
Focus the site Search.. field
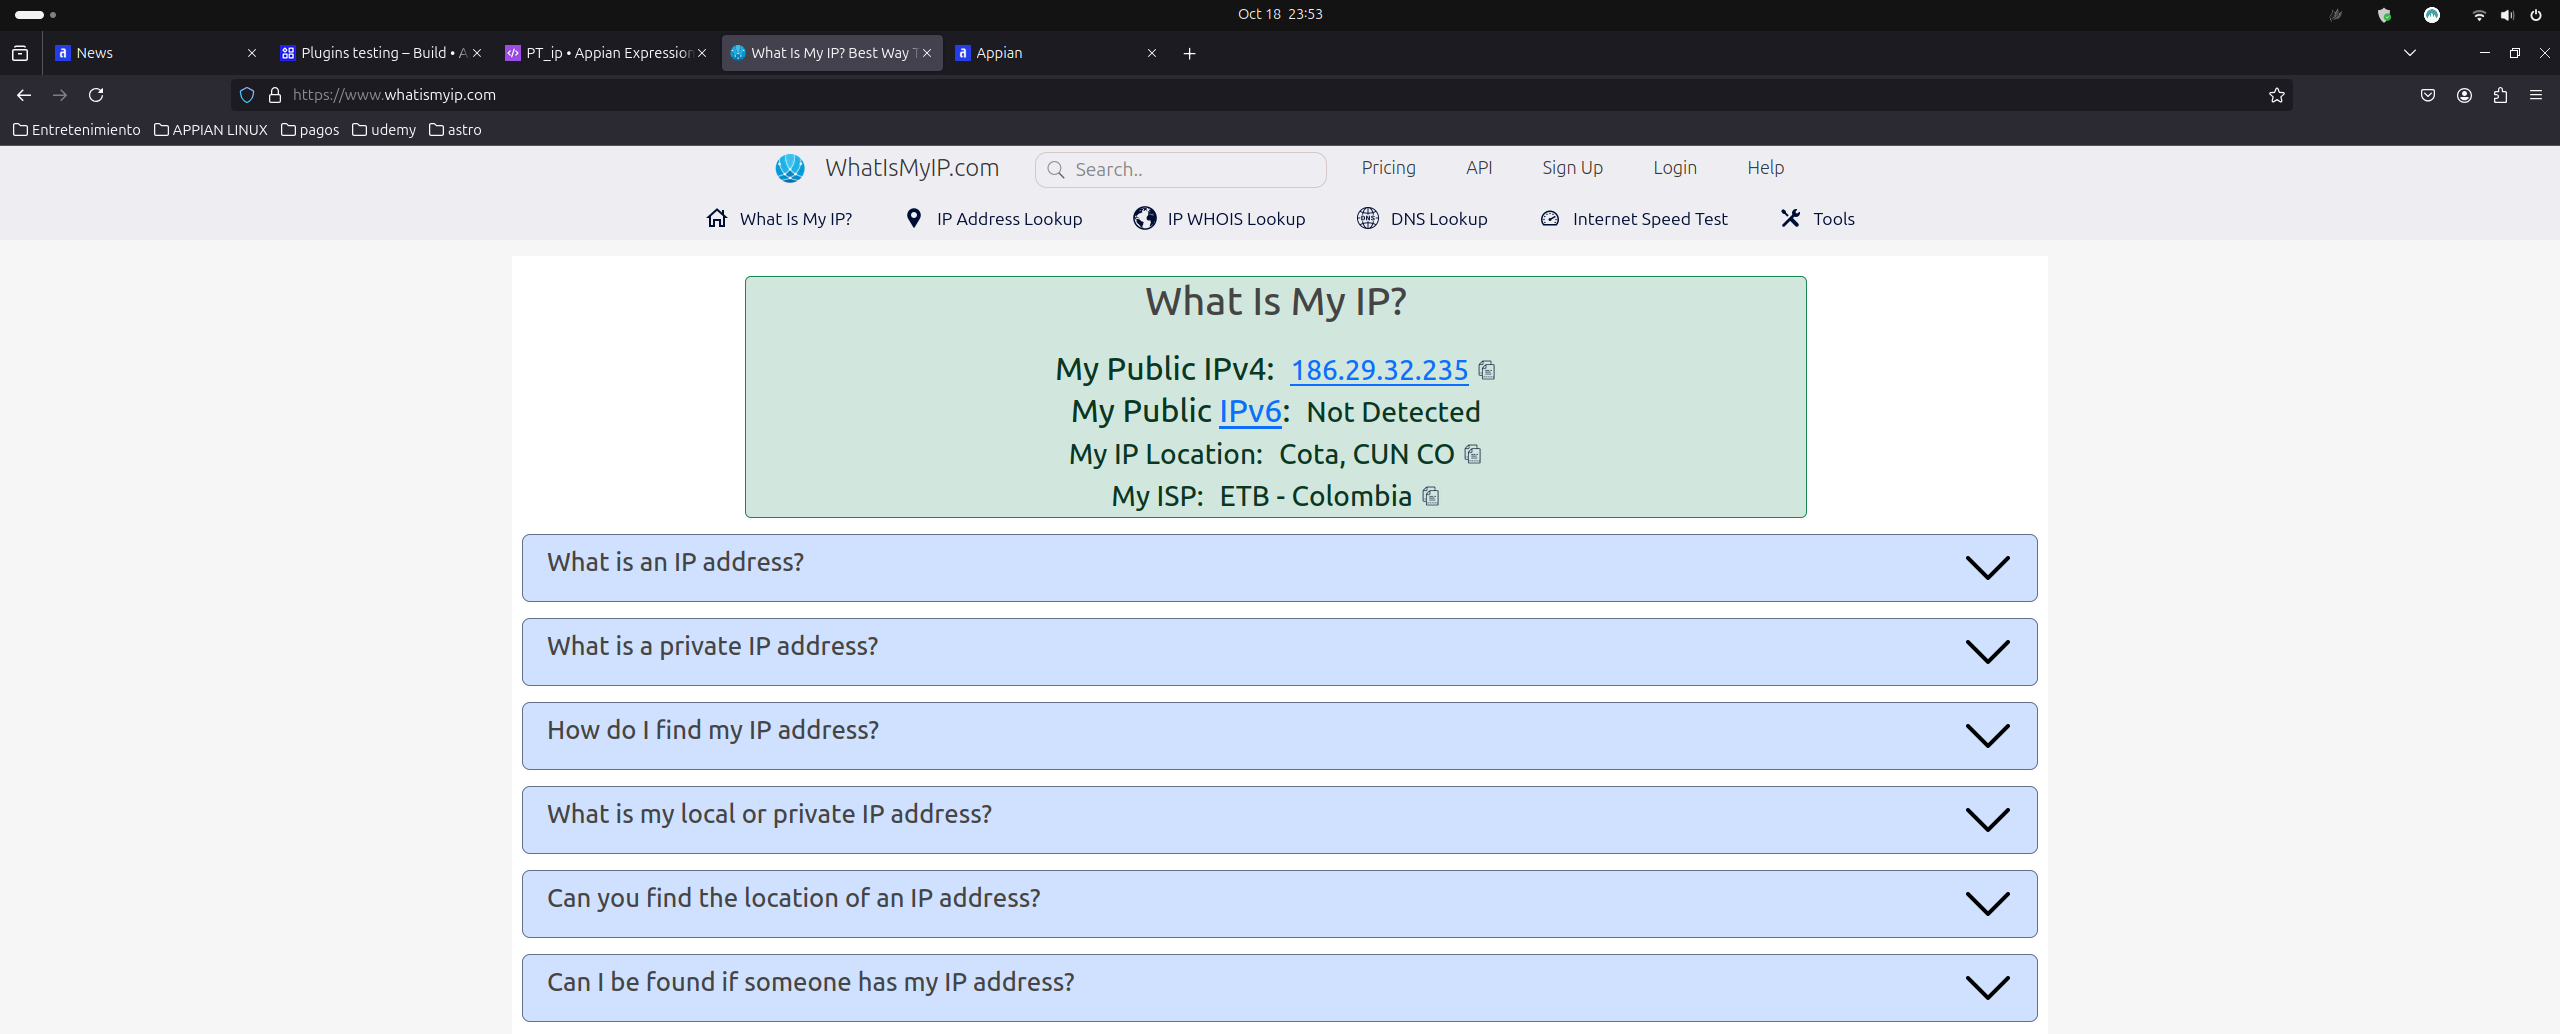click(1180, 170)
